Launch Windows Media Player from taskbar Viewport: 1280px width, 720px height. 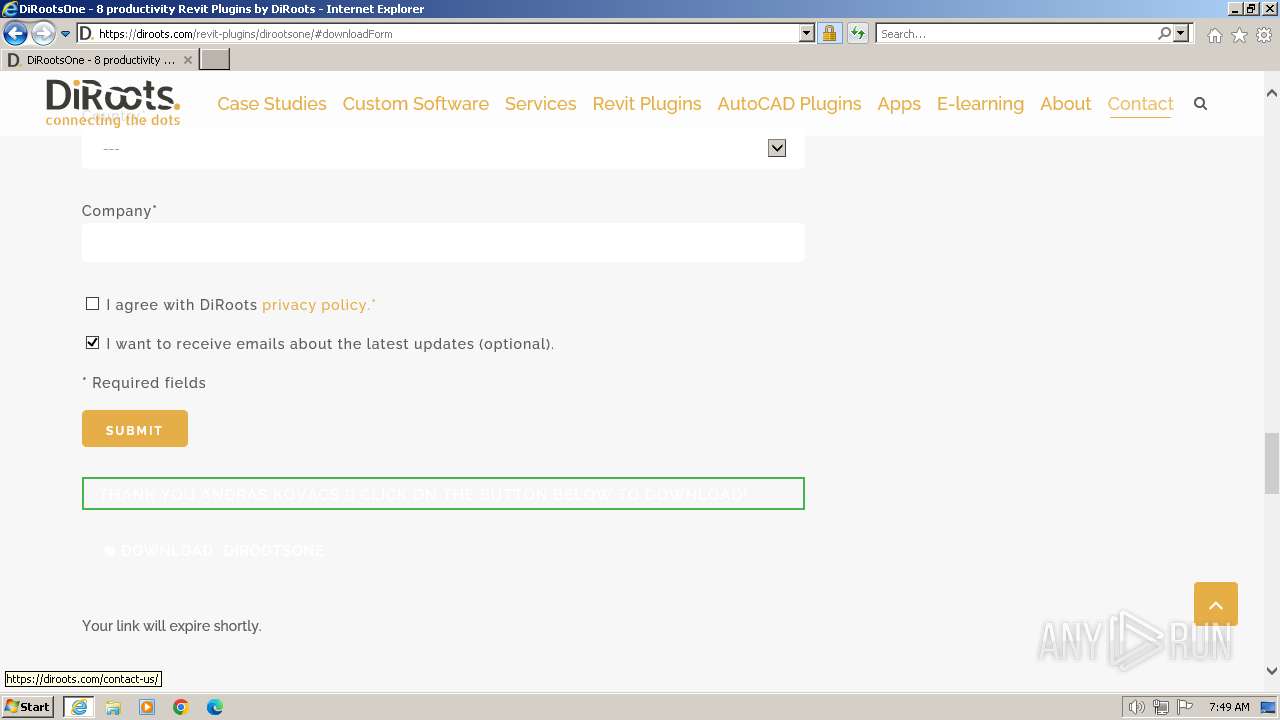(147, 707)
